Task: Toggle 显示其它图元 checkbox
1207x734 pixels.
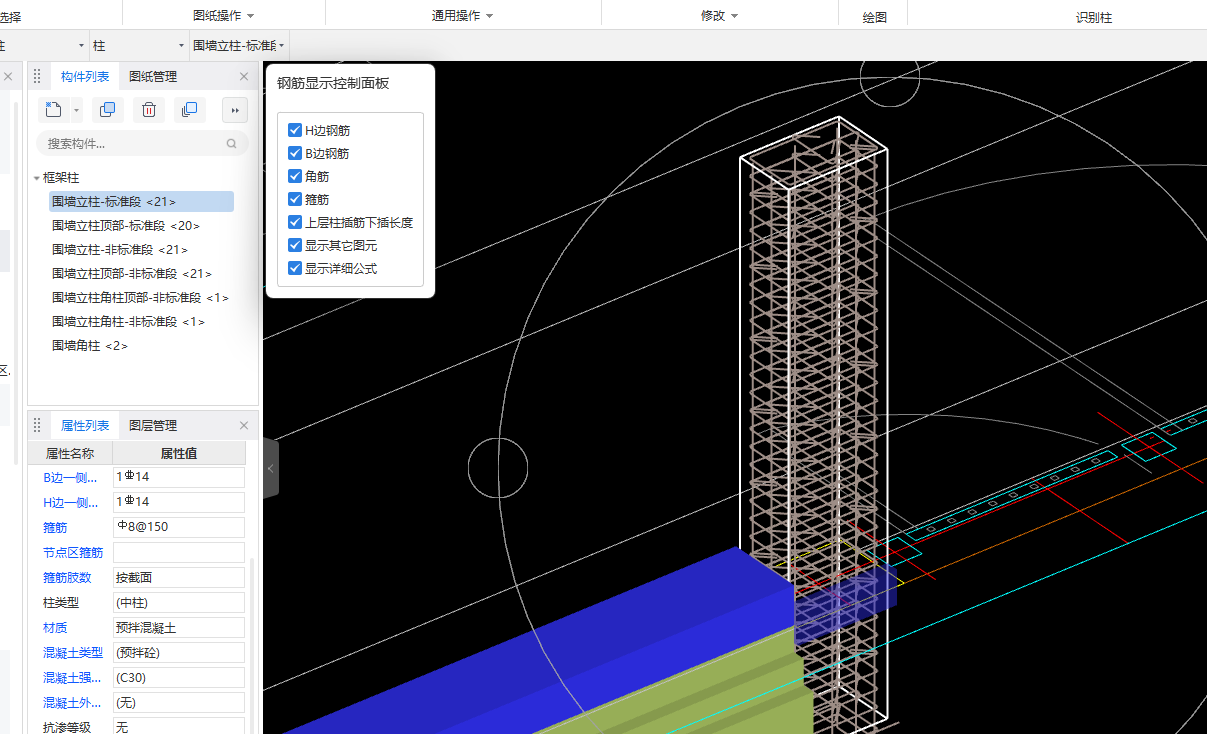Action: pos(295,245)
